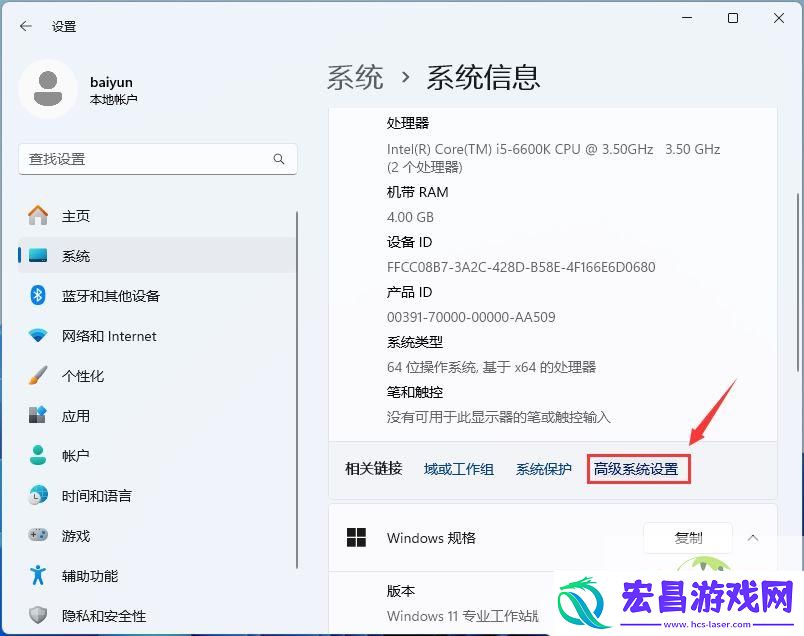
Task: Click the 系统 monitor icon in sidebar
Action: [38, 255]
